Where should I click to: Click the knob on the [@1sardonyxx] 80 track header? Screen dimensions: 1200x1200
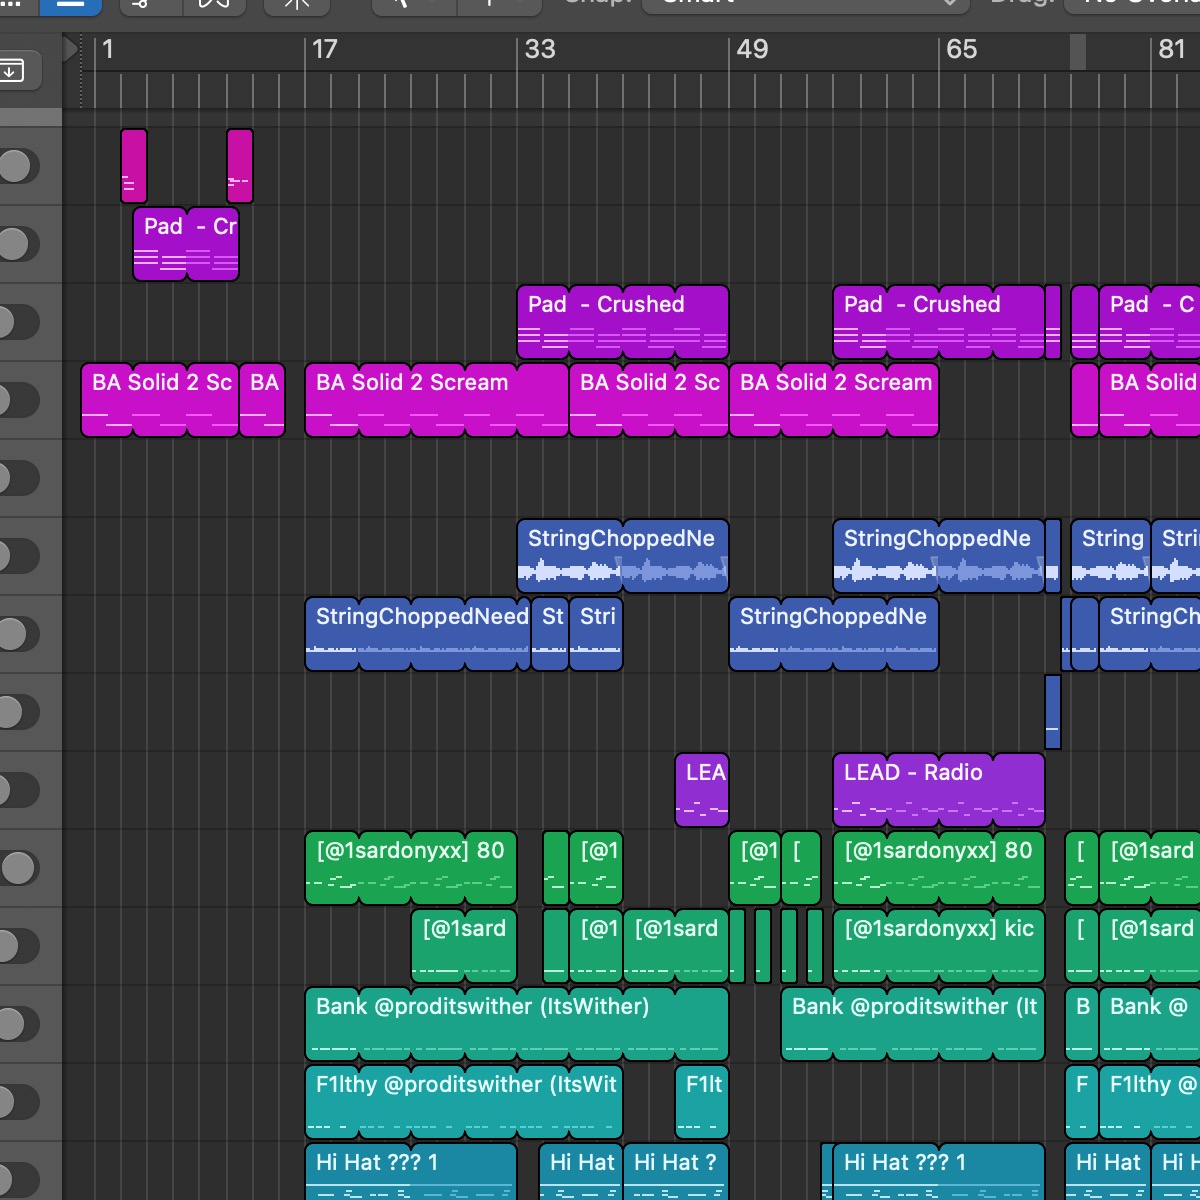(16, 868)
